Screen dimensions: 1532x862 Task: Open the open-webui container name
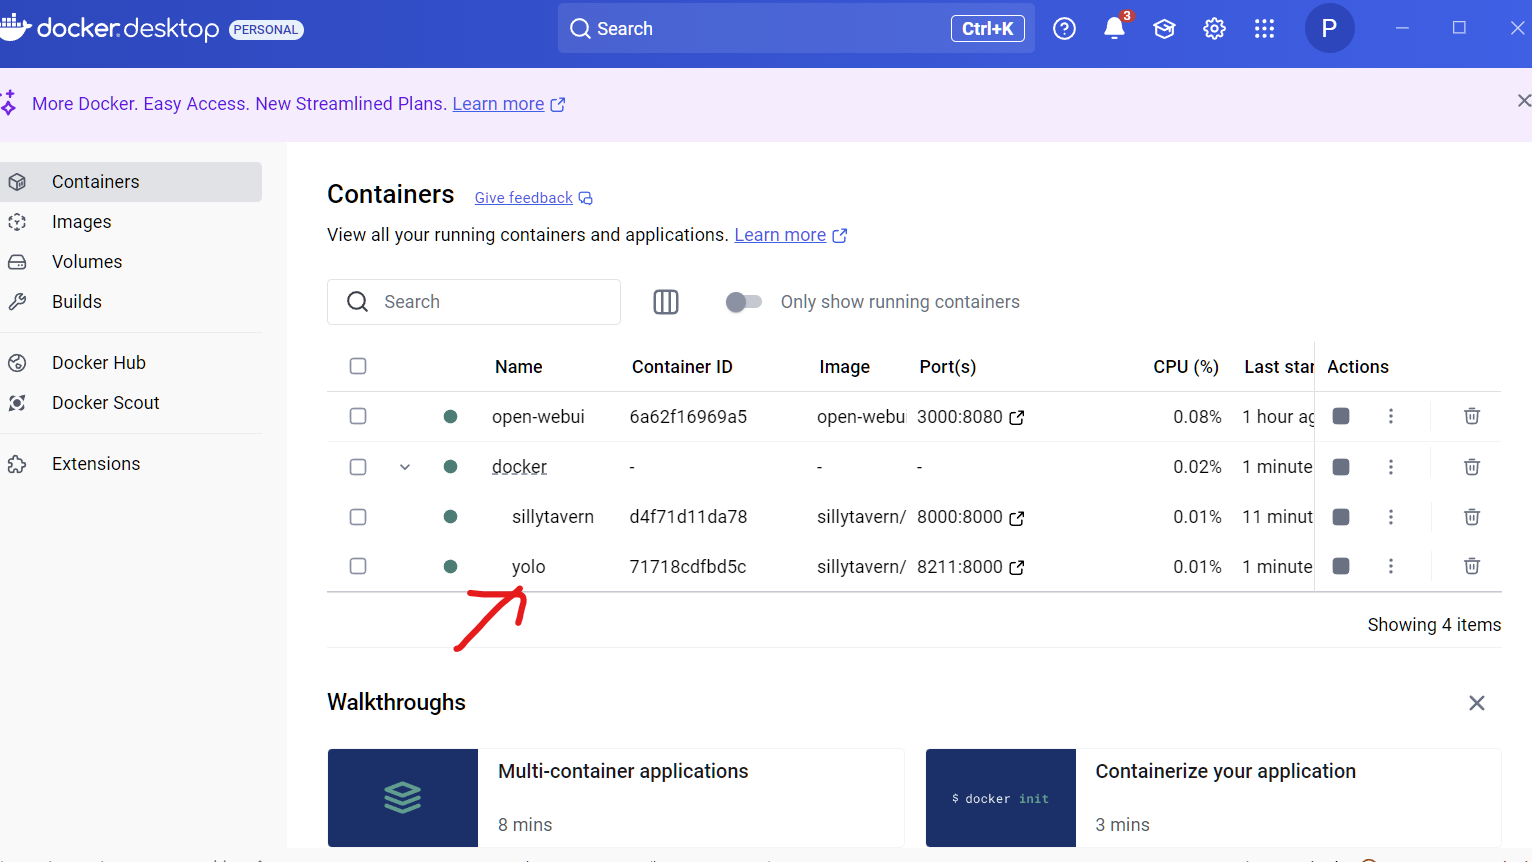click(x=538, y=417)
